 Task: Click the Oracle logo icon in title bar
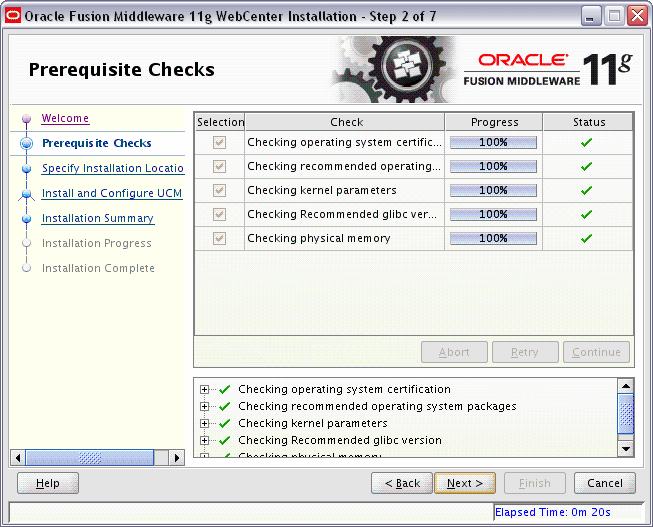point(12,16)
